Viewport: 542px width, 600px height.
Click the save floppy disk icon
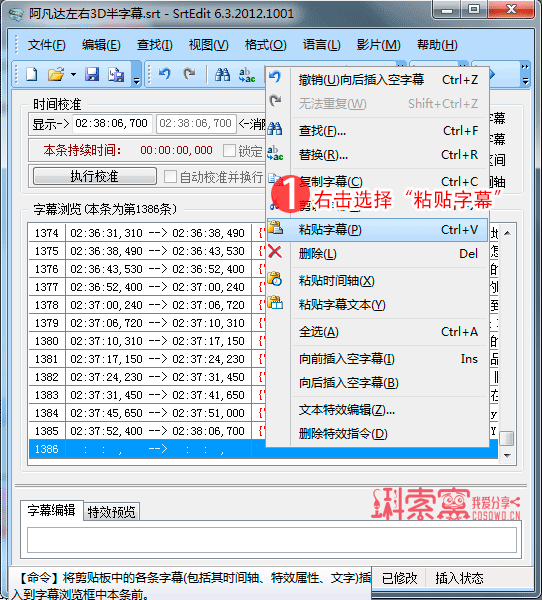92,74
